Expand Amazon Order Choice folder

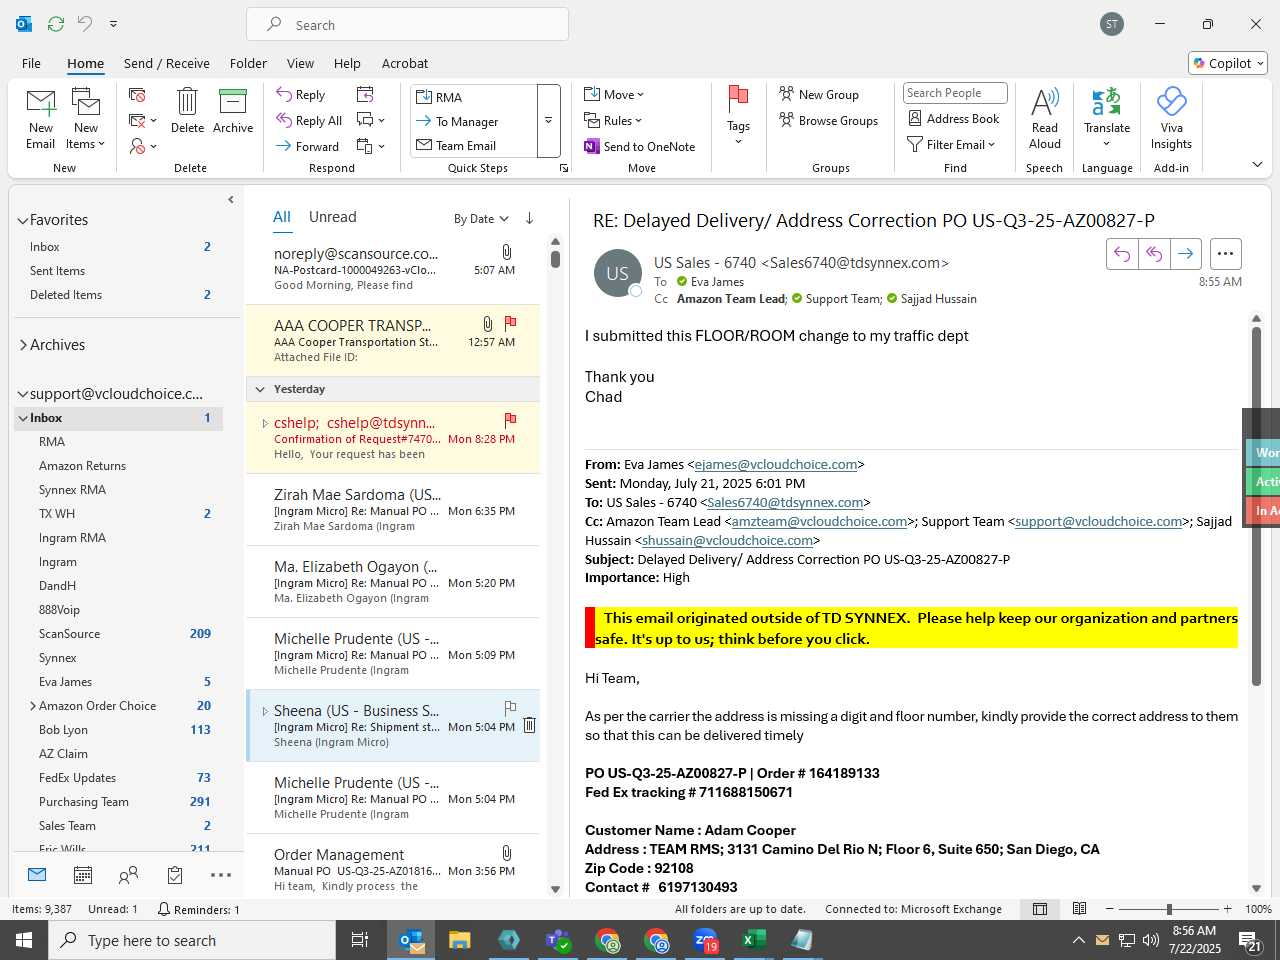pos(33,706)
